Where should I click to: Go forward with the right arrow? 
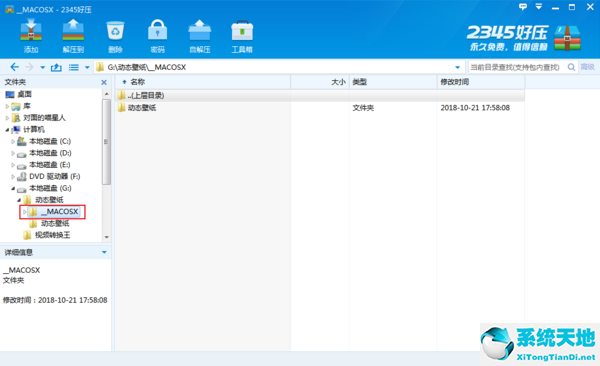(x=29, y=67)
